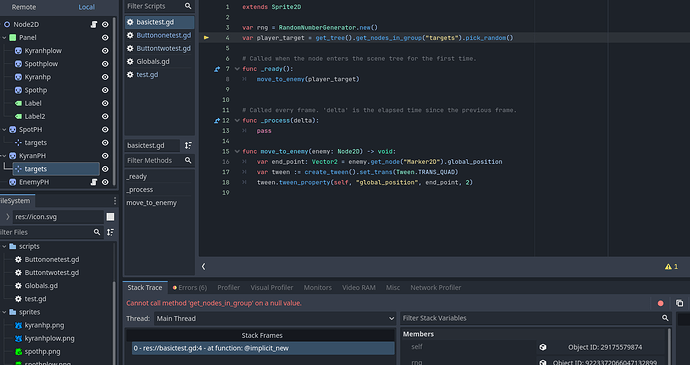Toggle visibility of Node2D
The image size is (690, 365).
(105, 25)
